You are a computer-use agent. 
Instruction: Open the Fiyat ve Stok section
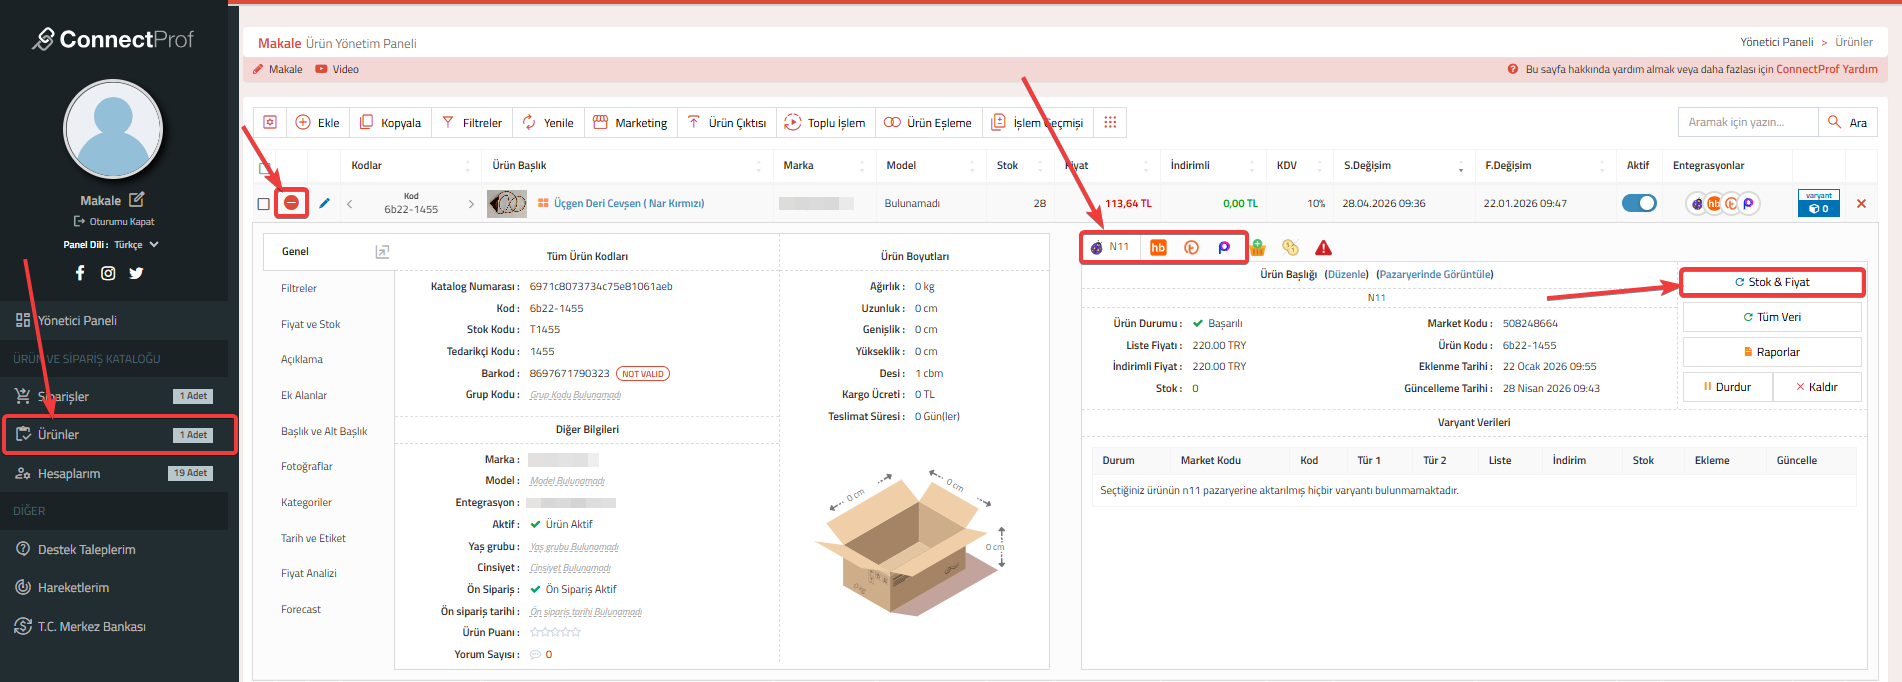[x=310, y=324]
